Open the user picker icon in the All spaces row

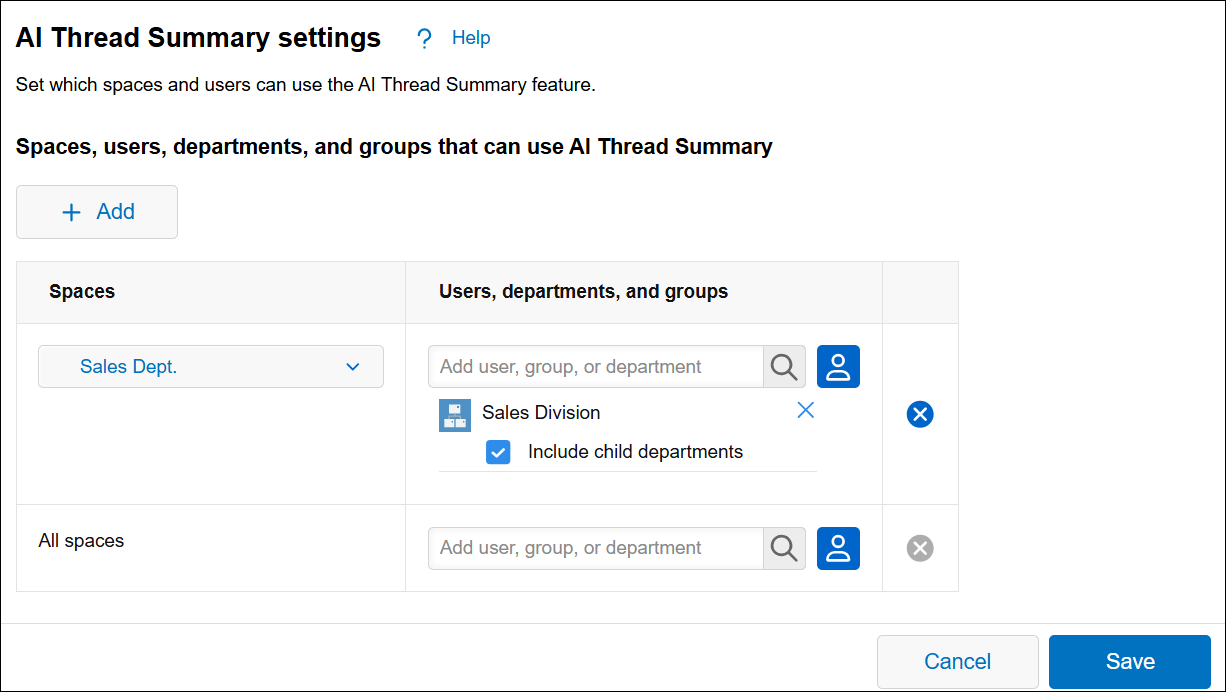(x=838, y=548)
